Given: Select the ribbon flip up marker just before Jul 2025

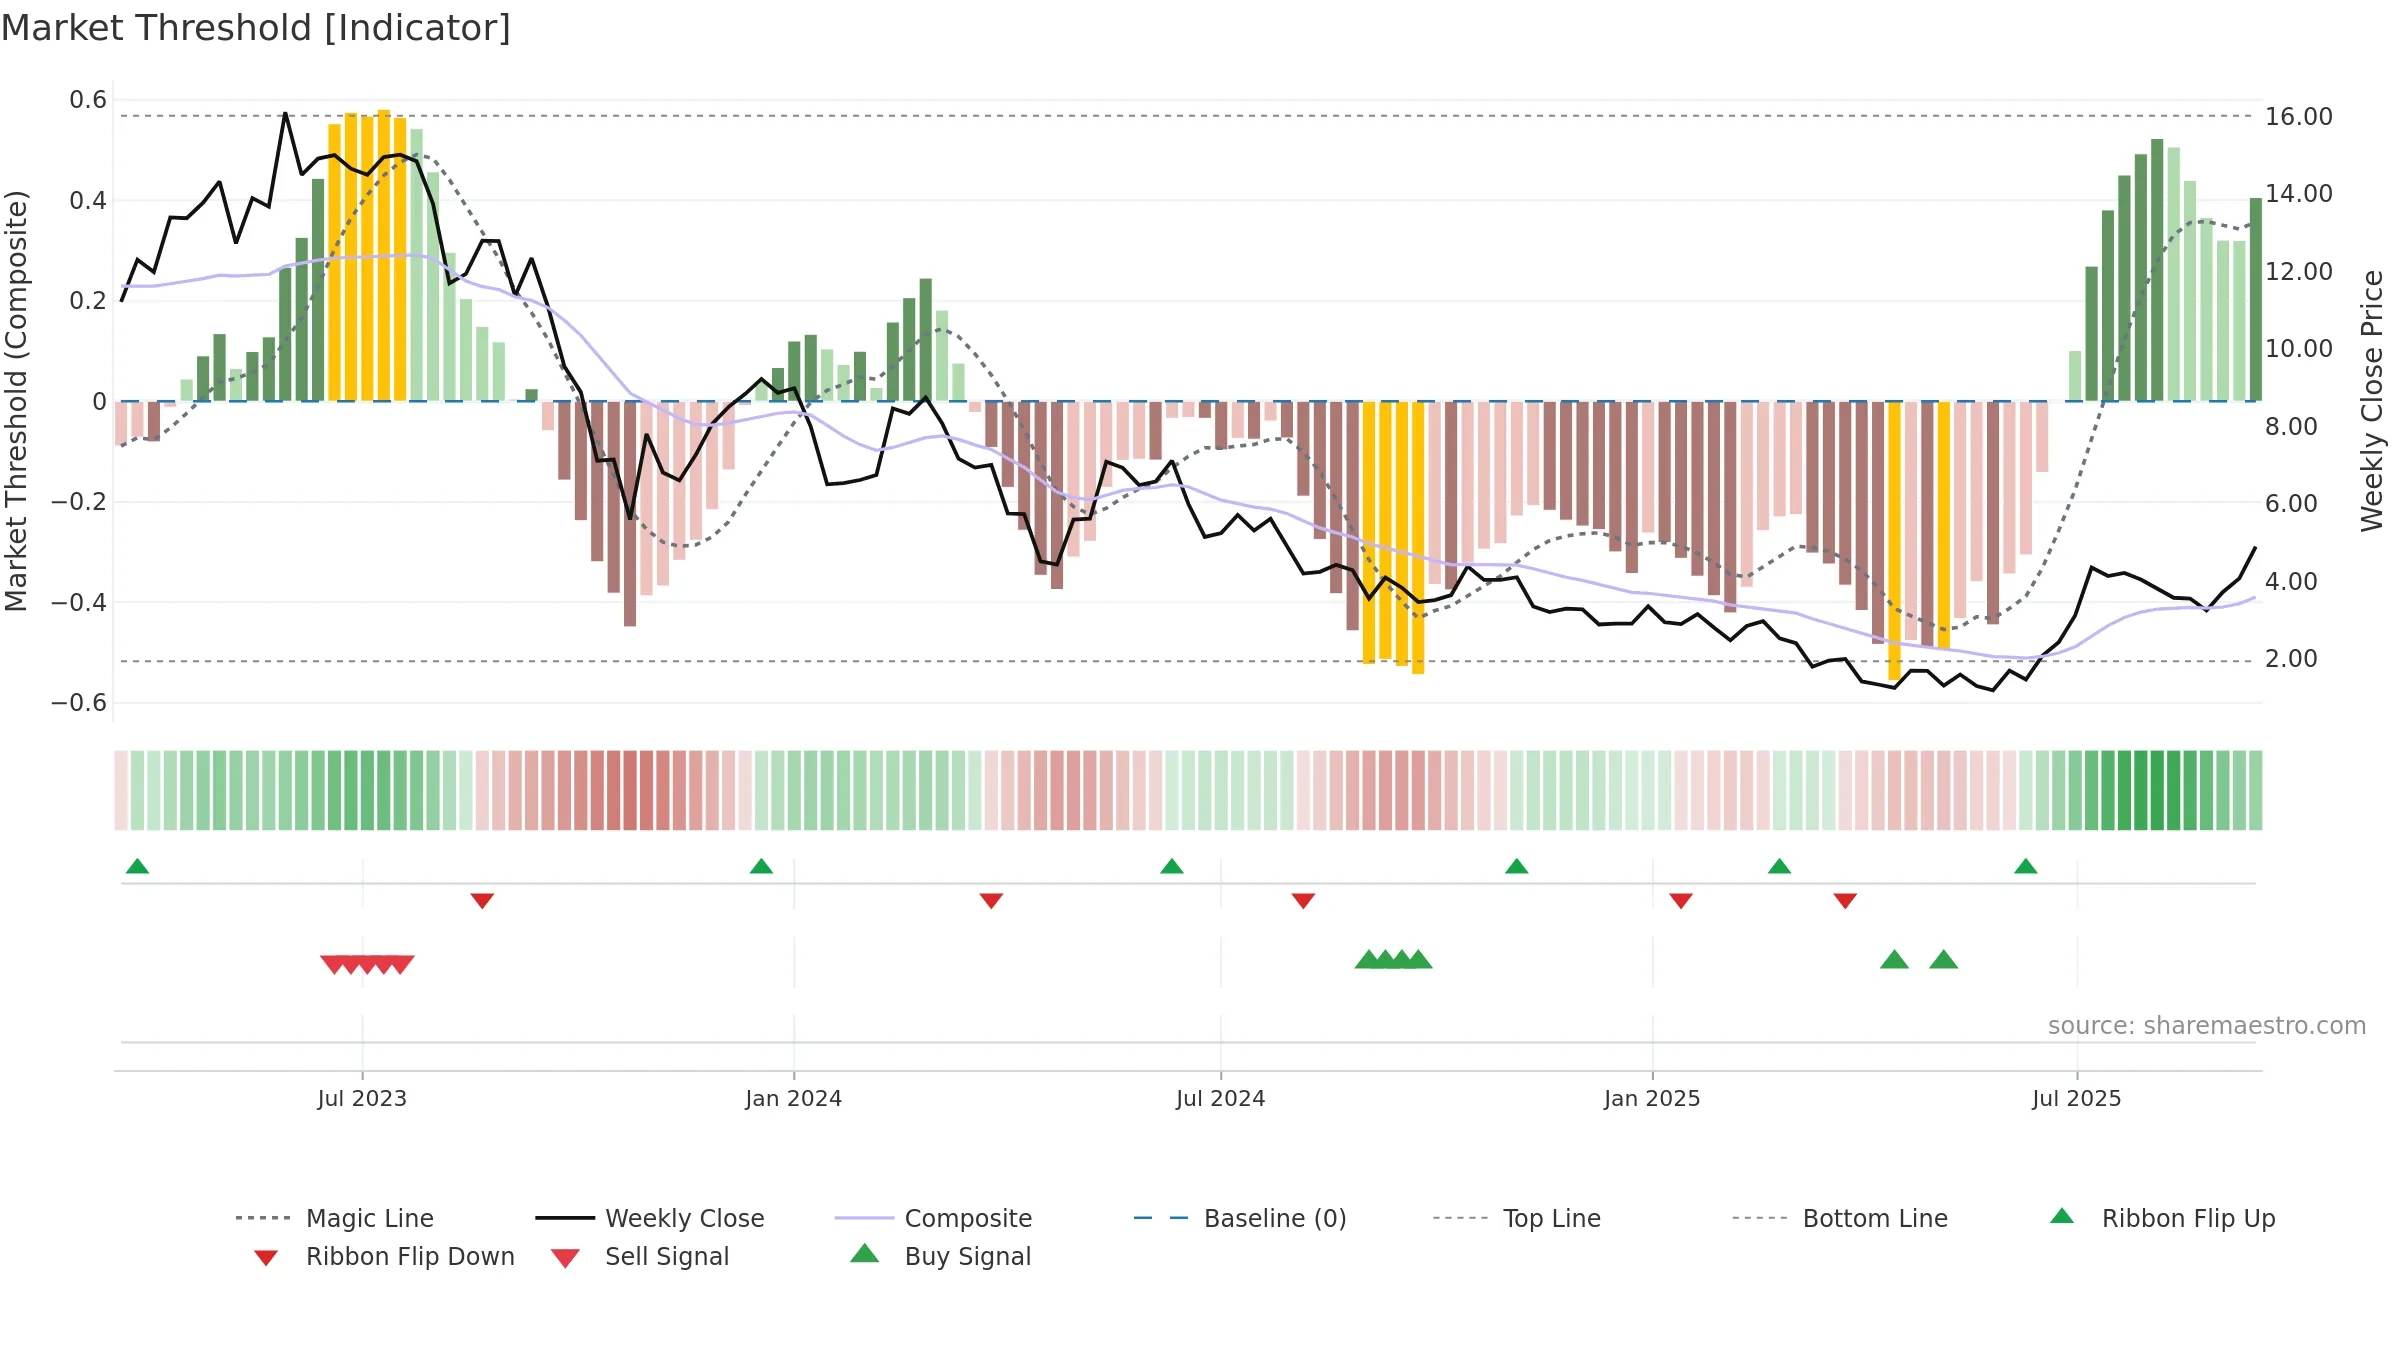Looking at the screenshot, I should coord(2026,866).
